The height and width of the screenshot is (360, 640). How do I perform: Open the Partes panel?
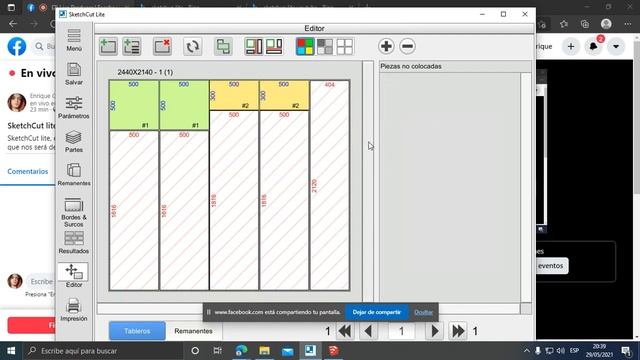74,141
